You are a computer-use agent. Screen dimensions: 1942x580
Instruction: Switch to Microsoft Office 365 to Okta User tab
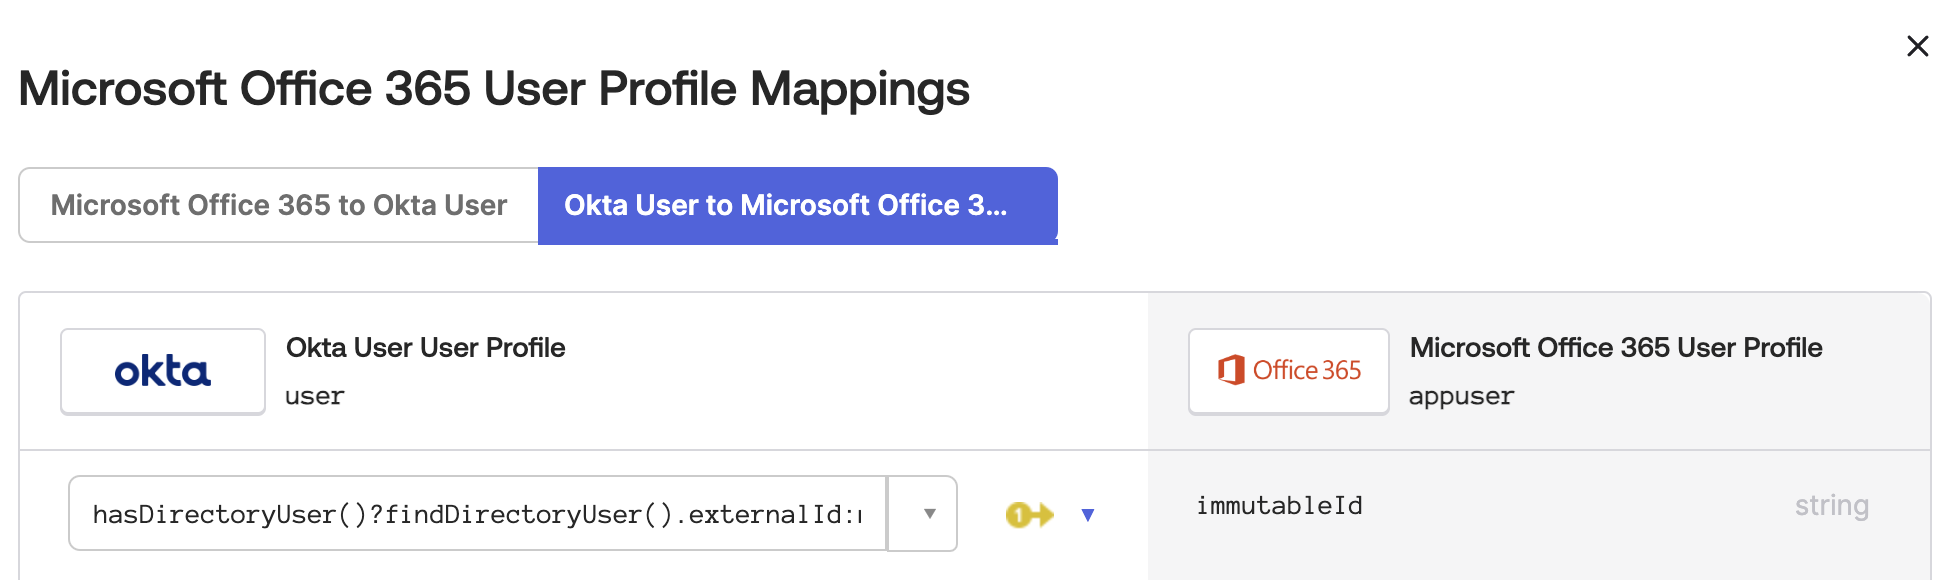pos(279,205)
